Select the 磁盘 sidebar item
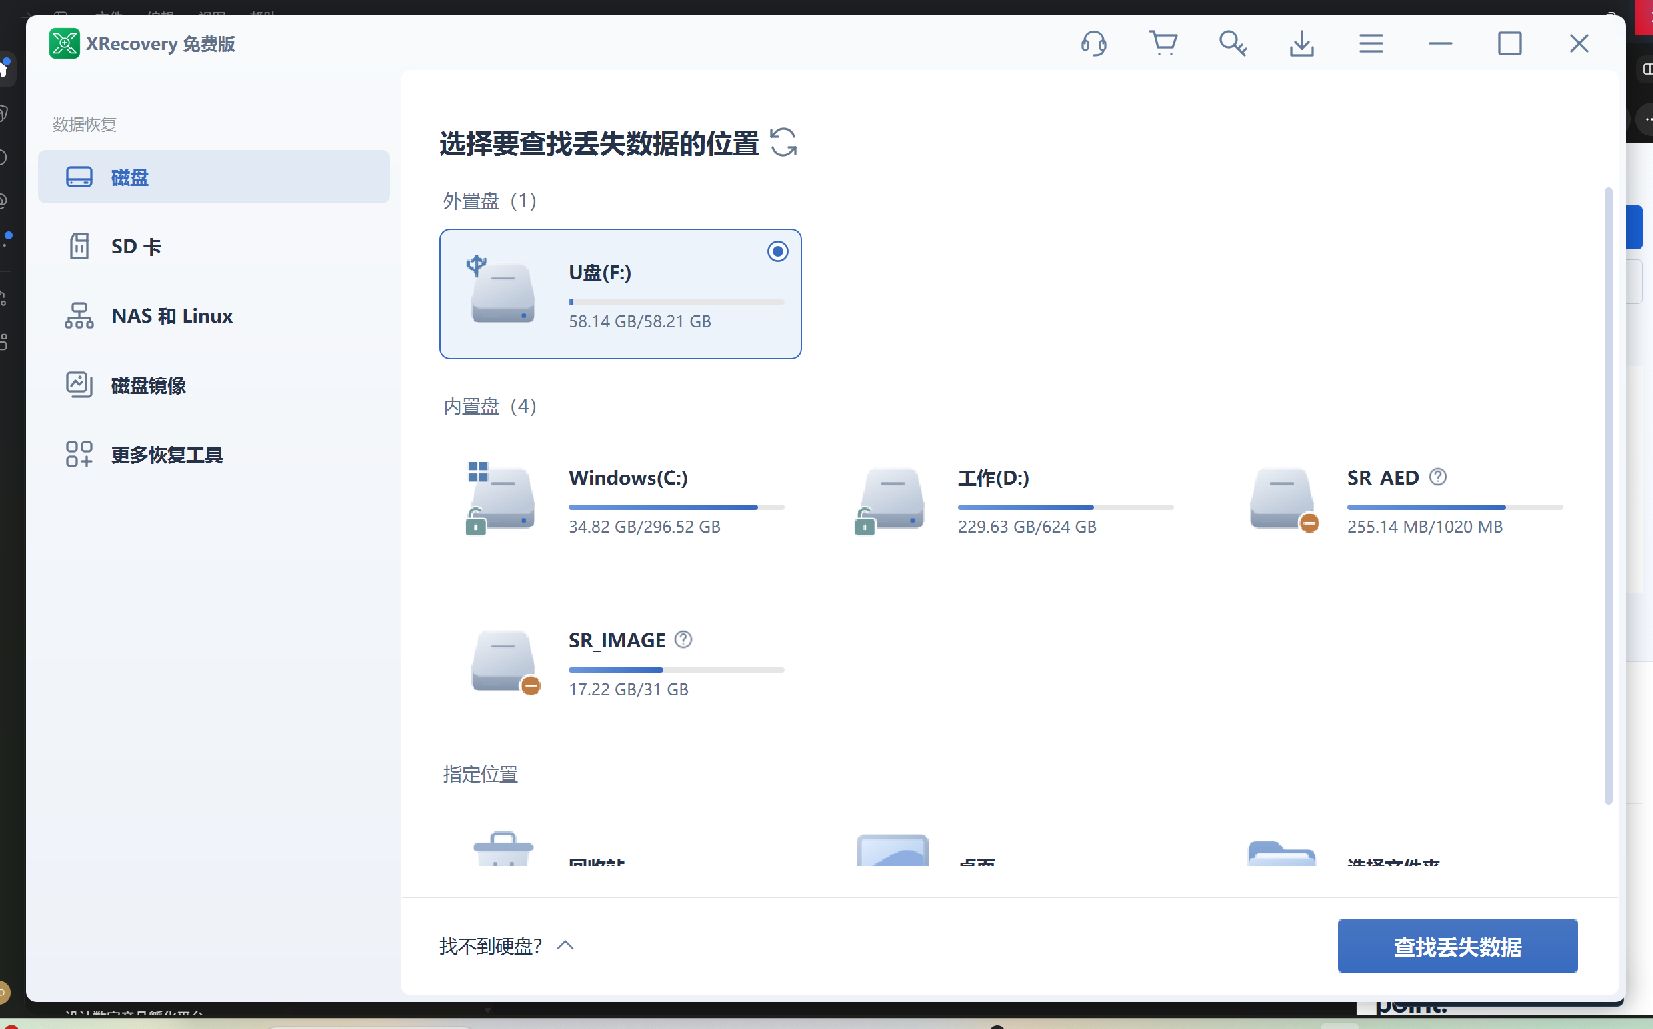 [x=214, y=177]
